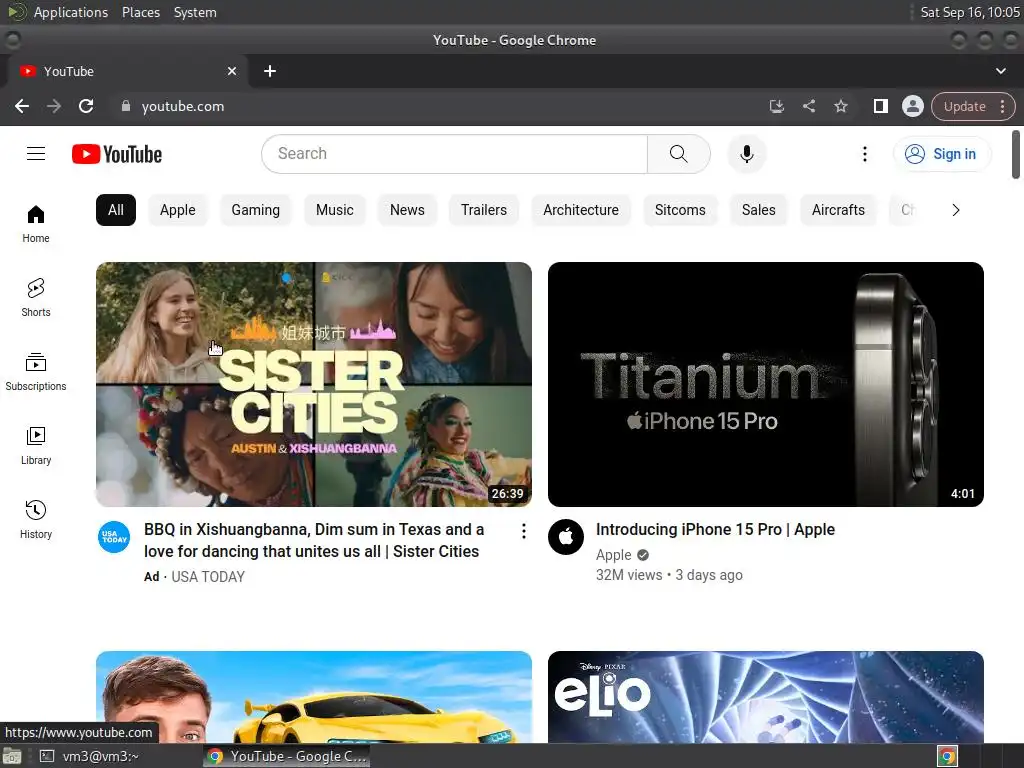This screenshot has width=1024, height=768.
Task: Focus the YouTube search field
Action: (455, 154)
